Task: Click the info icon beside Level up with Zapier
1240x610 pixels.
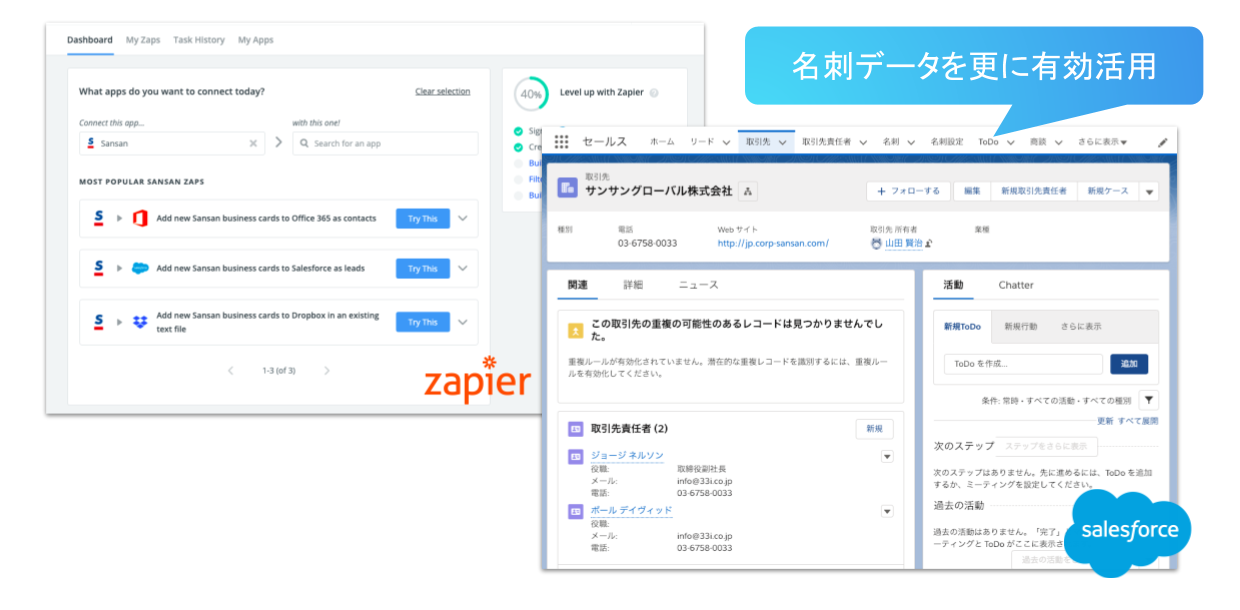Action: click(654, 92)
